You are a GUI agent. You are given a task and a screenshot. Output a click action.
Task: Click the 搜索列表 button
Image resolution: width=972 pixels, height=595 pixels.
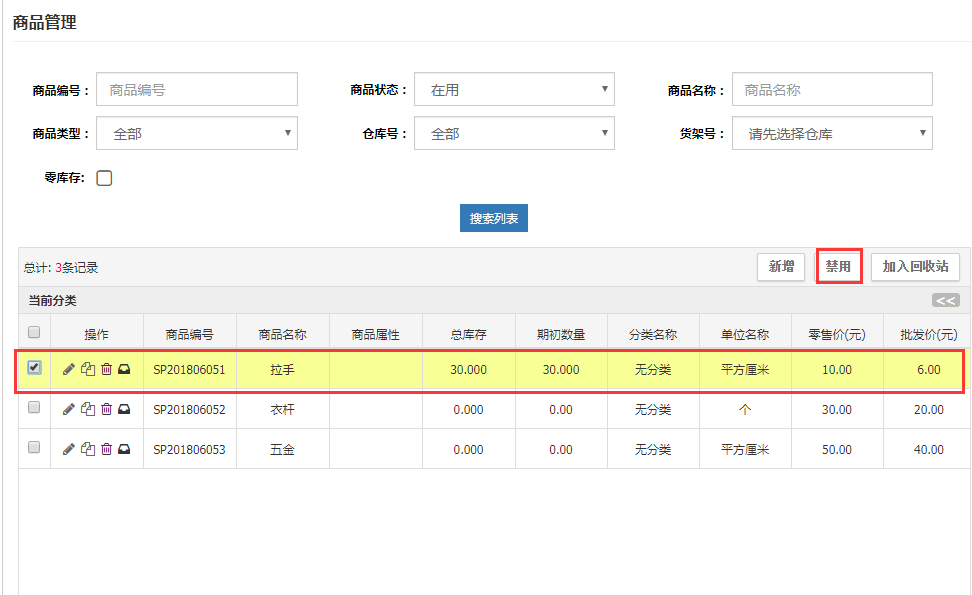(x=494, y=218)
